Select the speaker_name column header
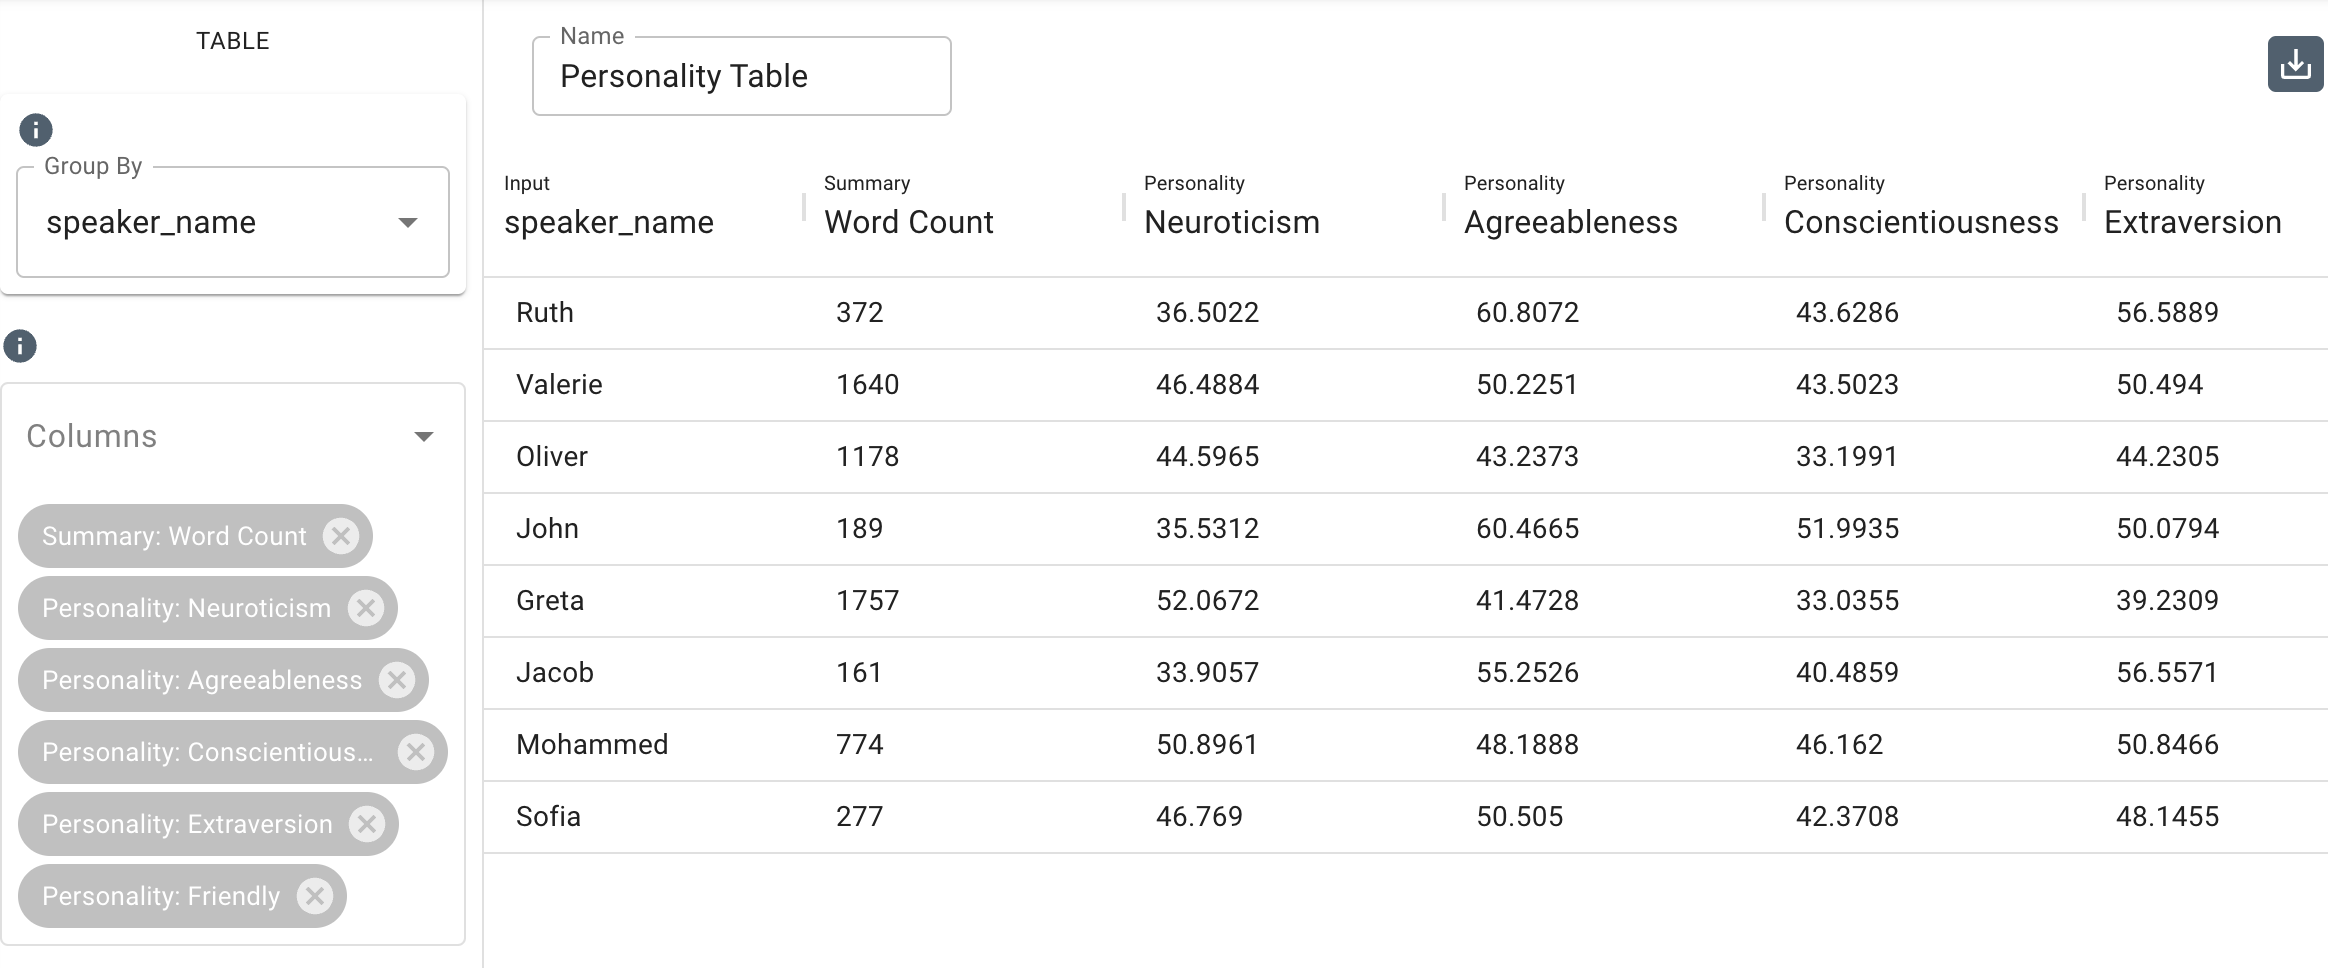2328x968 pixels. (x=611, y=222)
